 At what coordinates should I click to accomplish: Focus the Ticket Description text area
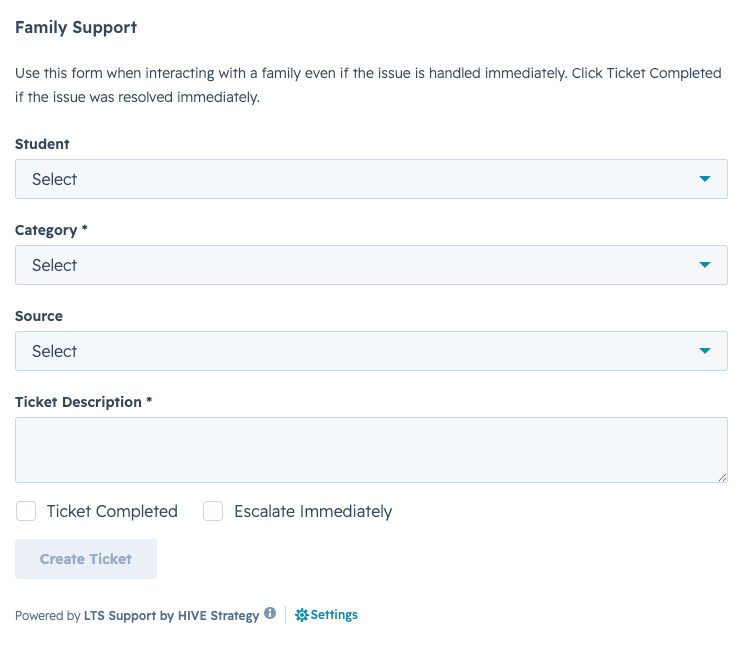tap(371, 450)
